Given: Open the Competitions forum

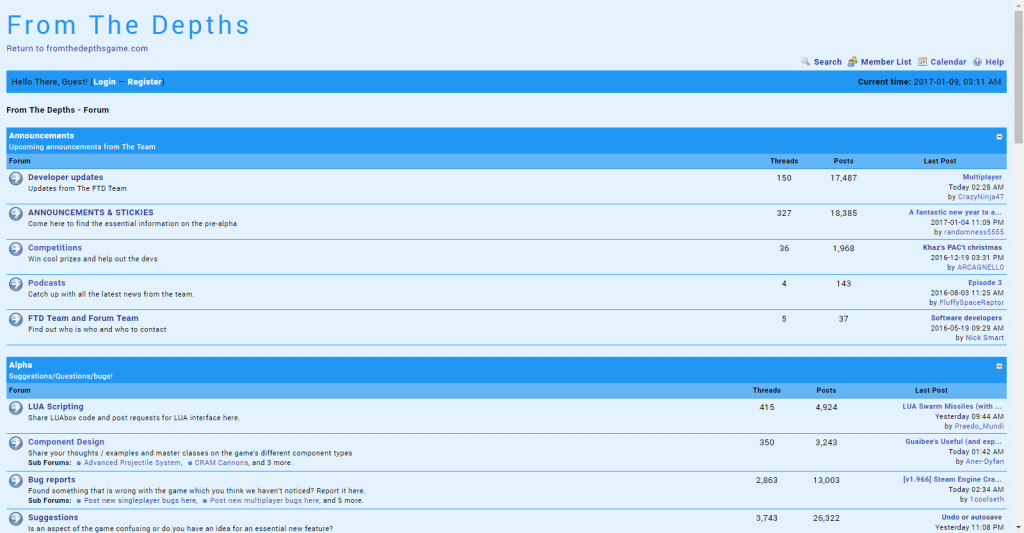Looking at the screenshot, I should click(55, 248).
